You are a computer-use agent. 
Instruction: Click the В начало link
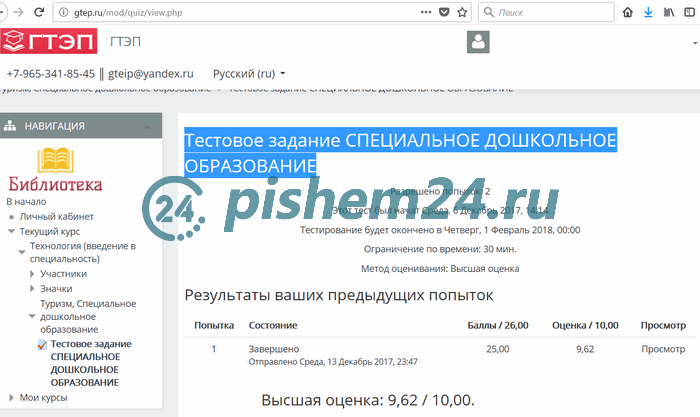click(25, 201)
